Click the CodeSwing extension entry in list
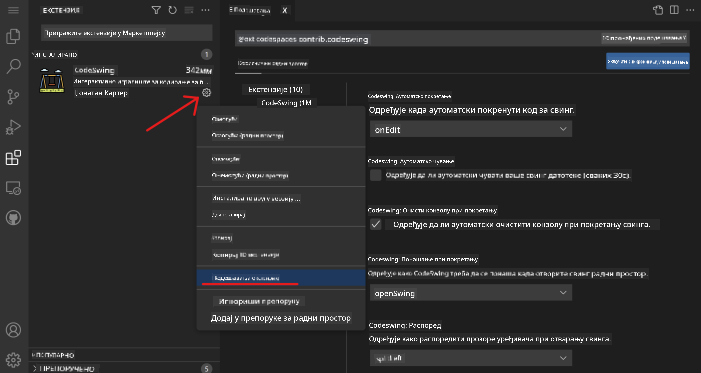This screenshot has width=701, height=373. pos(125,81)
